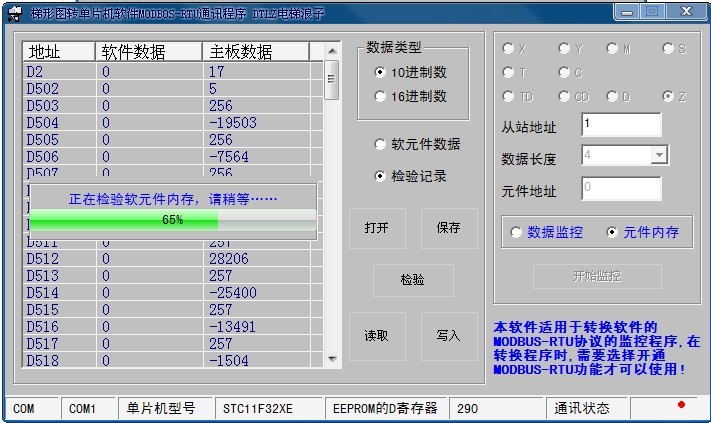Viewport: 711px width, 423px height.
Task: Click the 地址 column header
Action: pyautogui.click(x=58, y=52)
